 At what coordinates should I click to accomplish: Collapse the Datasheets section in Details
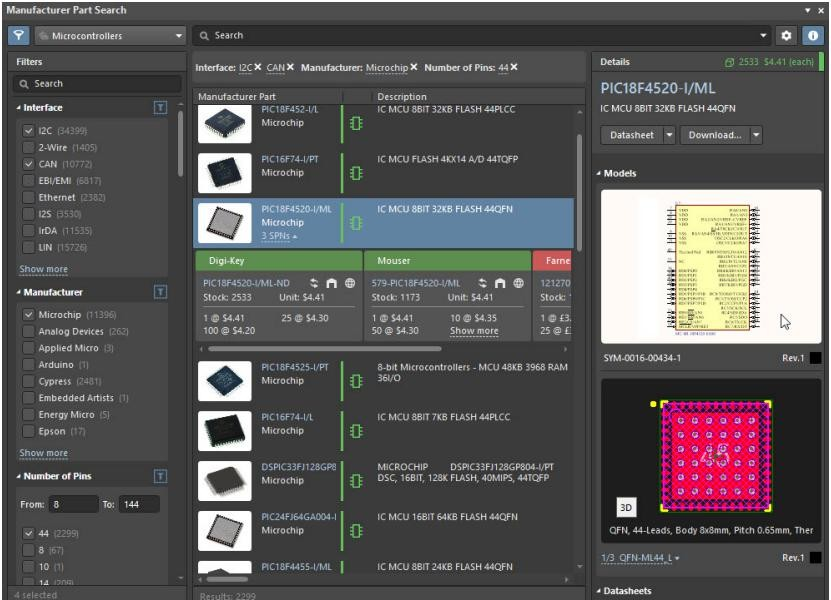pos(599,590)
